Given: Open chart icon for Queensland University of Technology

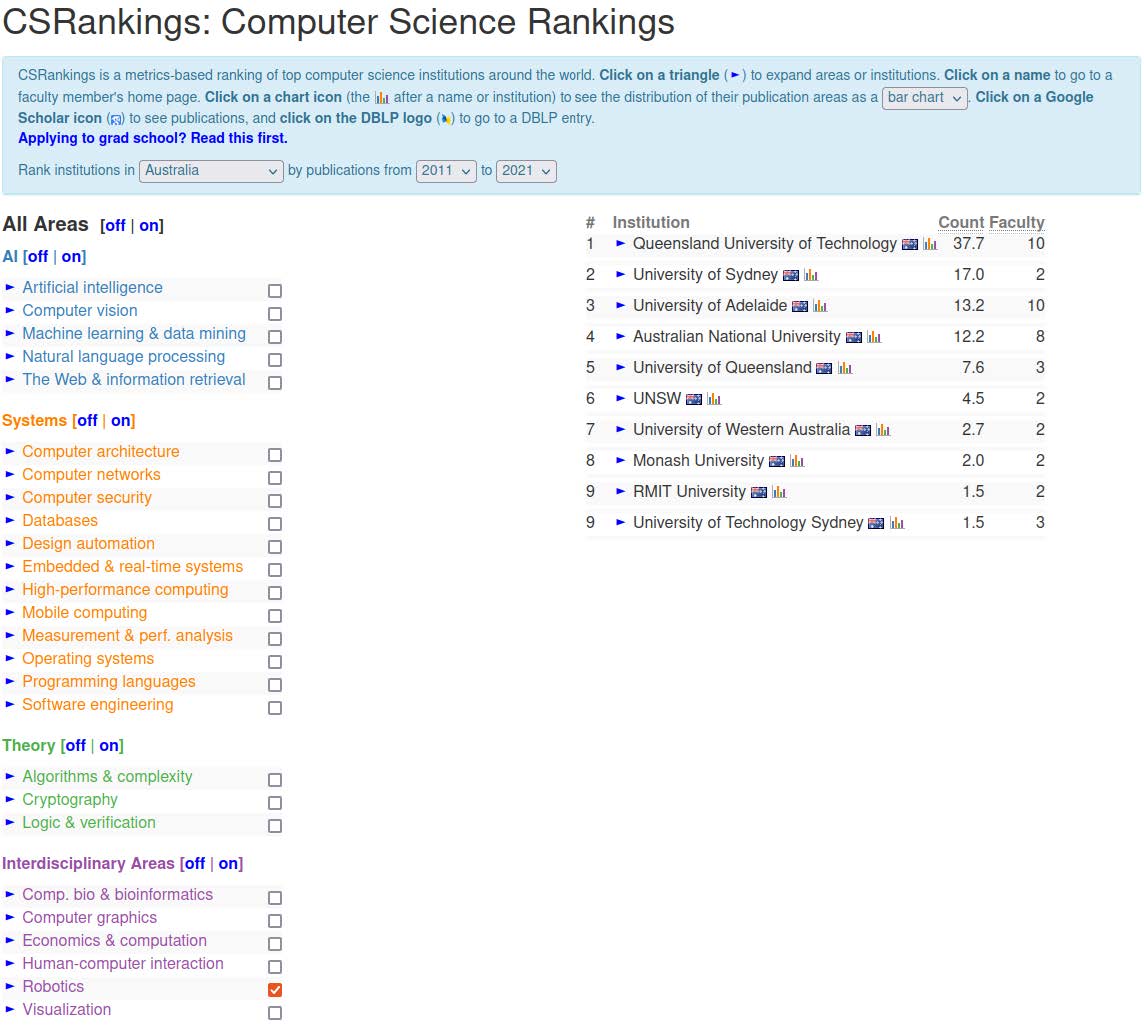Looking at the screenshot, I should pos(930,244).
